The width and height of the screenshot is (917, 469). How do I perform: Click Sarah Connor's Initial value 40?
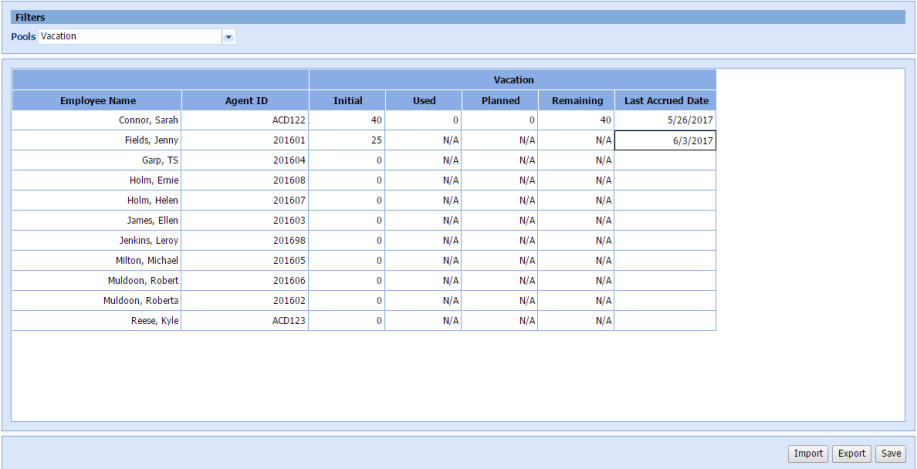tap(347, 120)
